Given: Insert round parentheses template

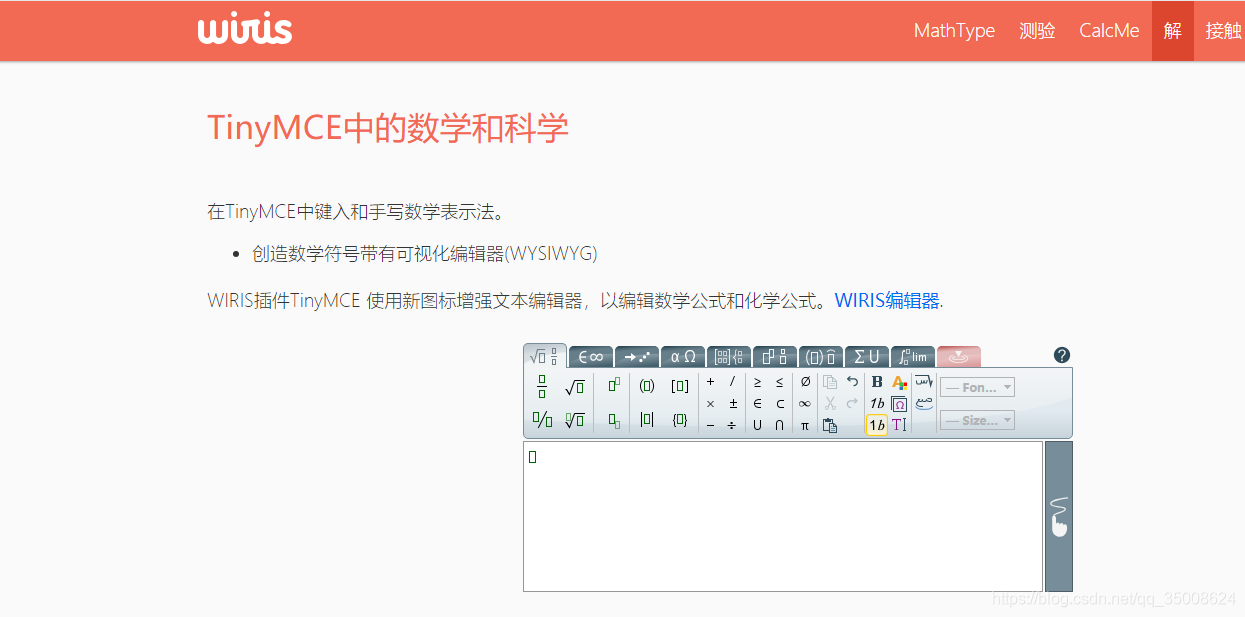Looking at the screenshot, I should 647,386.
